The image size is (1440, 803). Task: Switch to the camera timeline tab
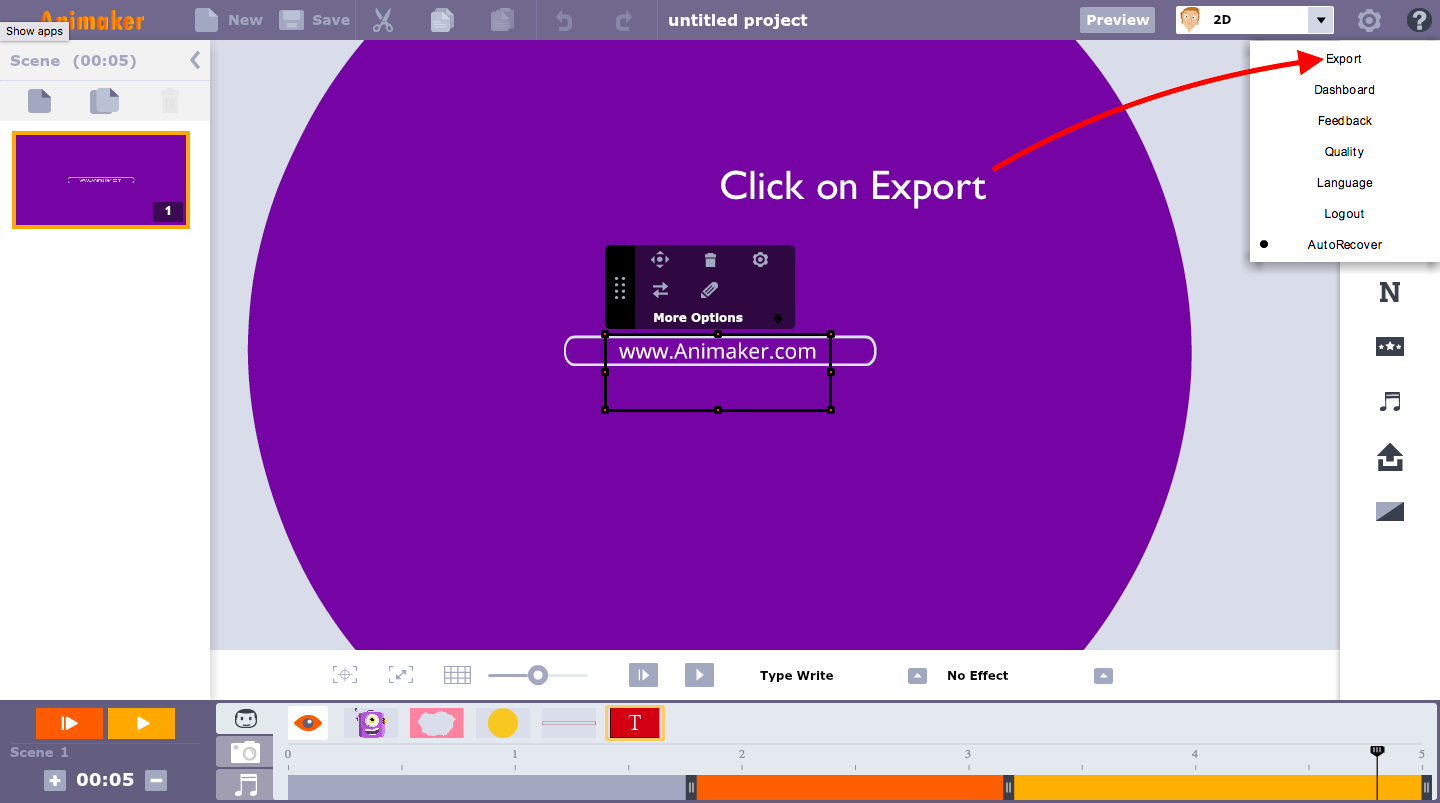245,752
